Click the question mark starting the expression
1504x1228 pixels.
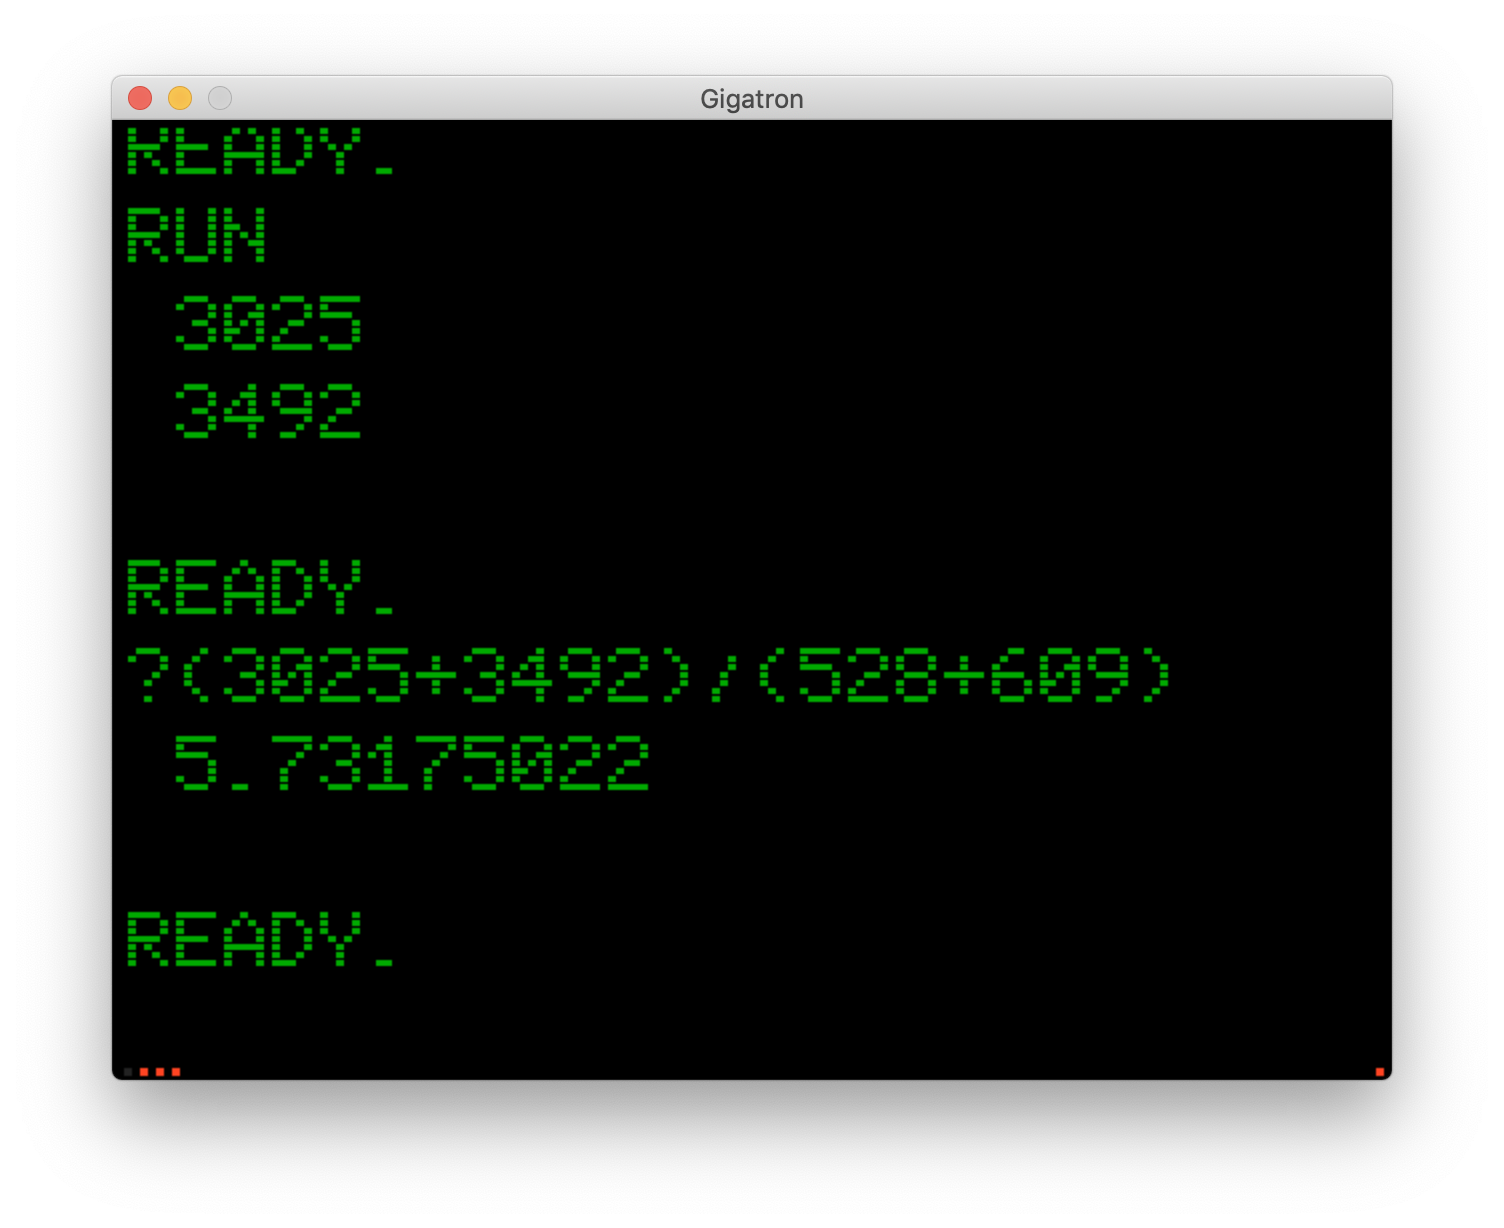(x=148, y=675)
